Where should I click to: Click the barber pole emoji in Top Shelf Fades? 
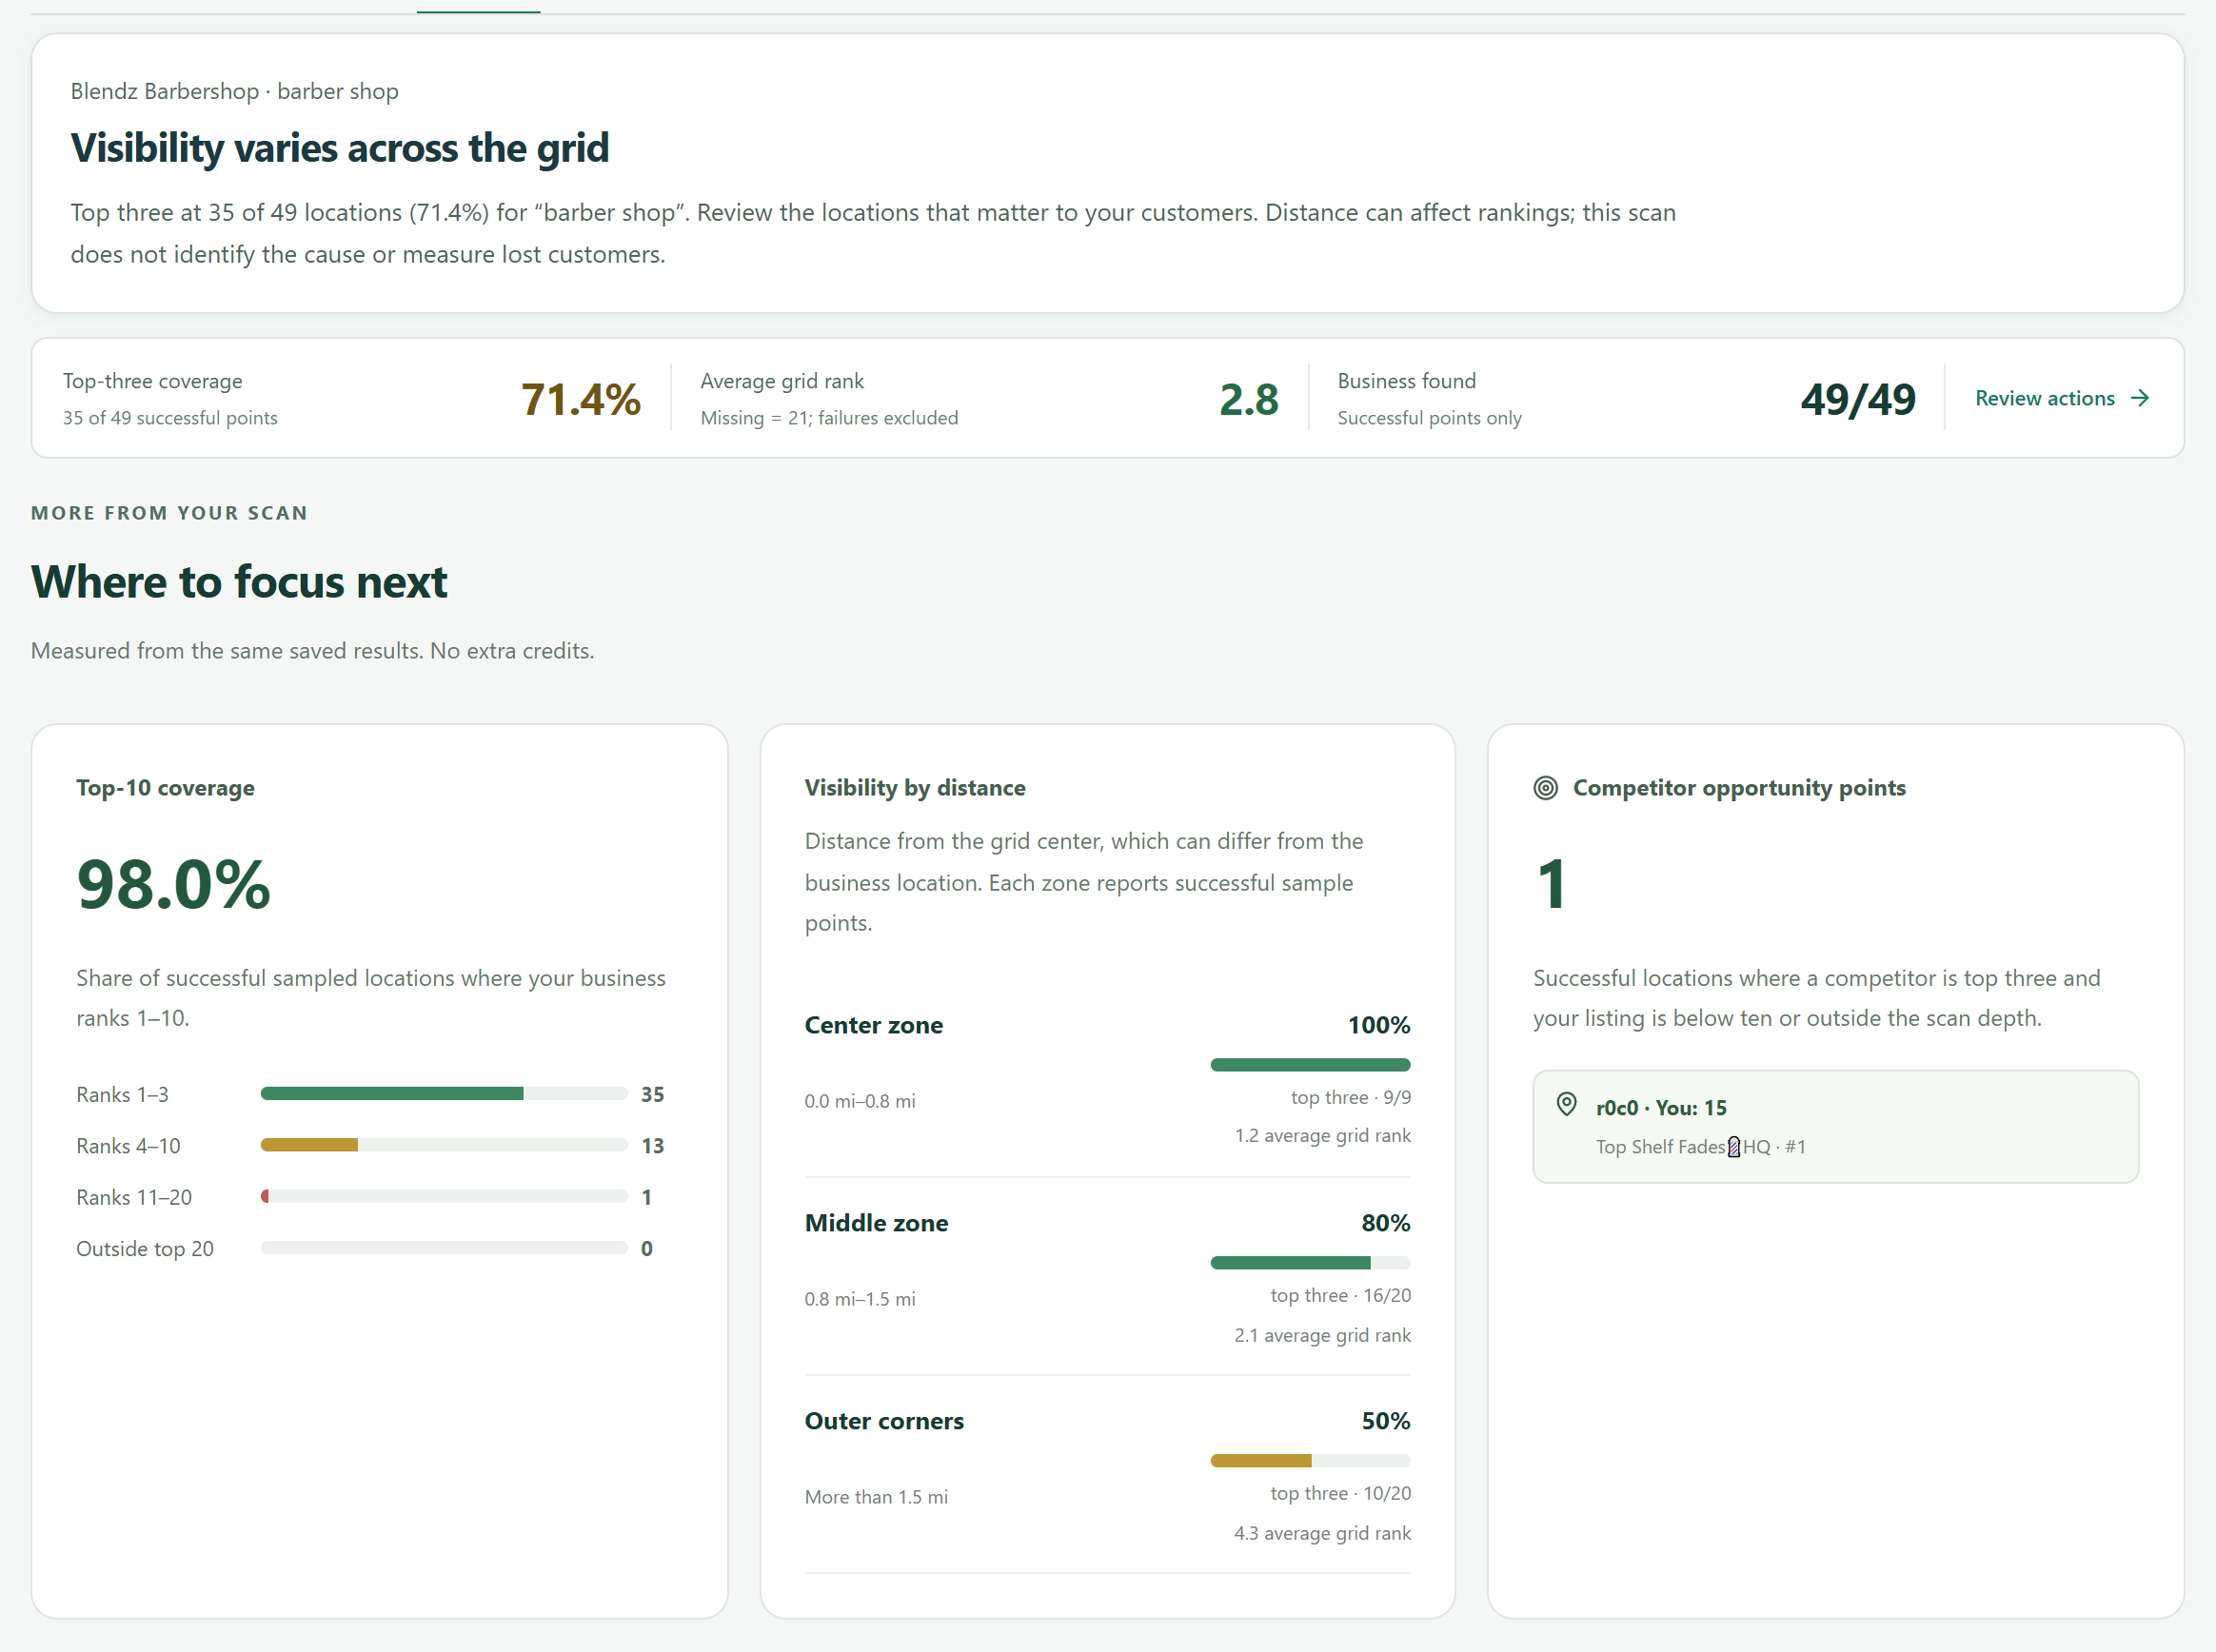tap(1734, 1147)
